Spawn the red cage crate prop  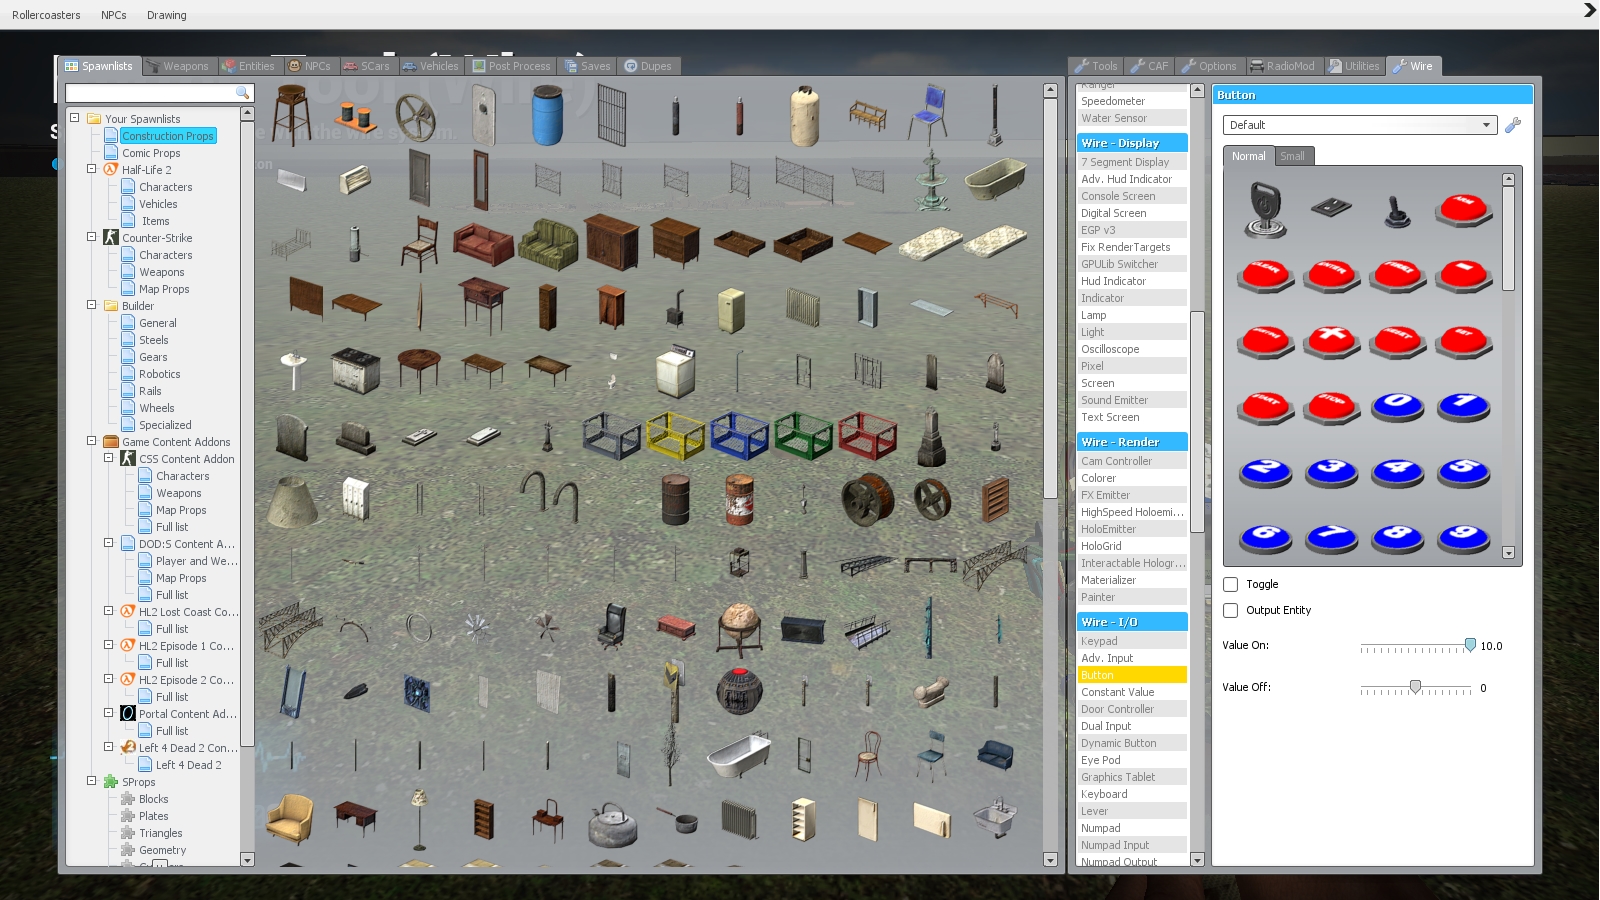(868, 435)
